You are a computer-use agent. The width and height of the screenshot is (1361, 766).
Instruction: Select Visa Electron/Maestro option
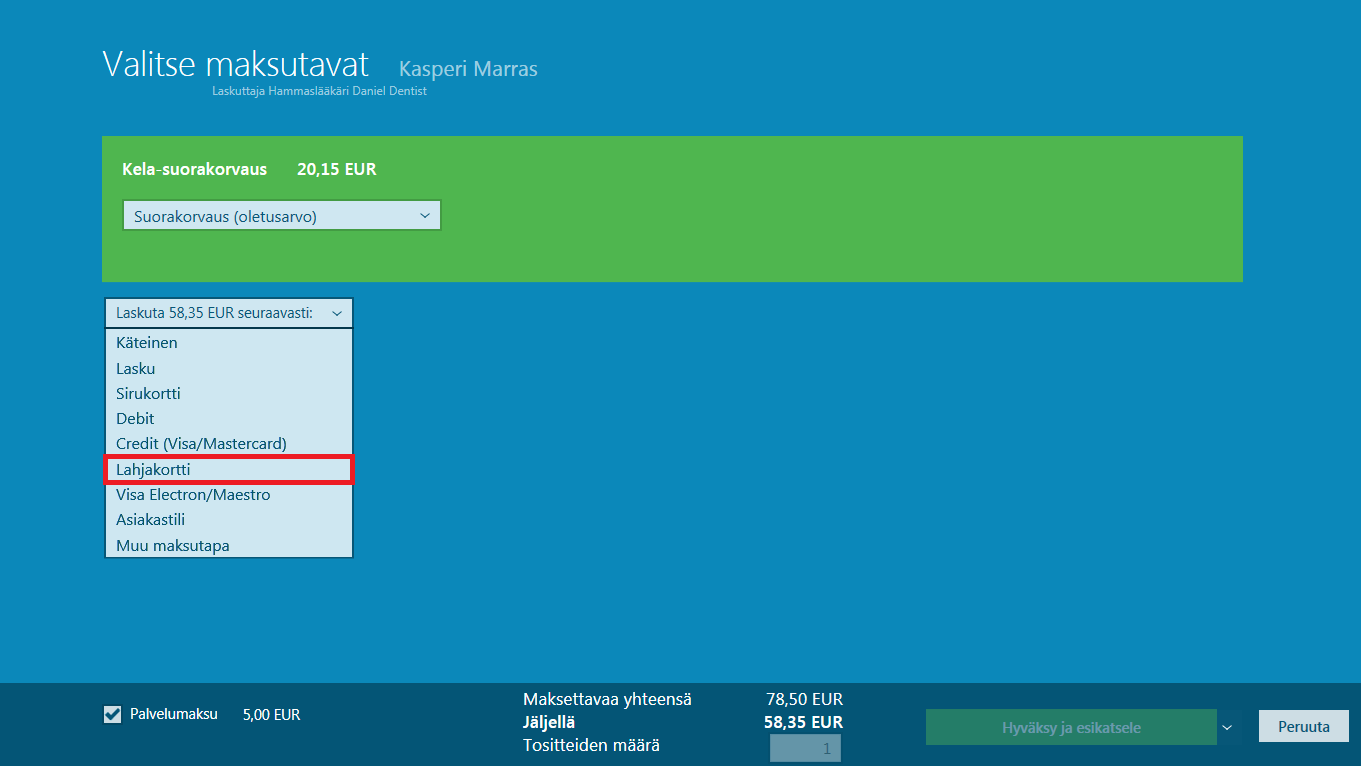click(x=228, y=494)
